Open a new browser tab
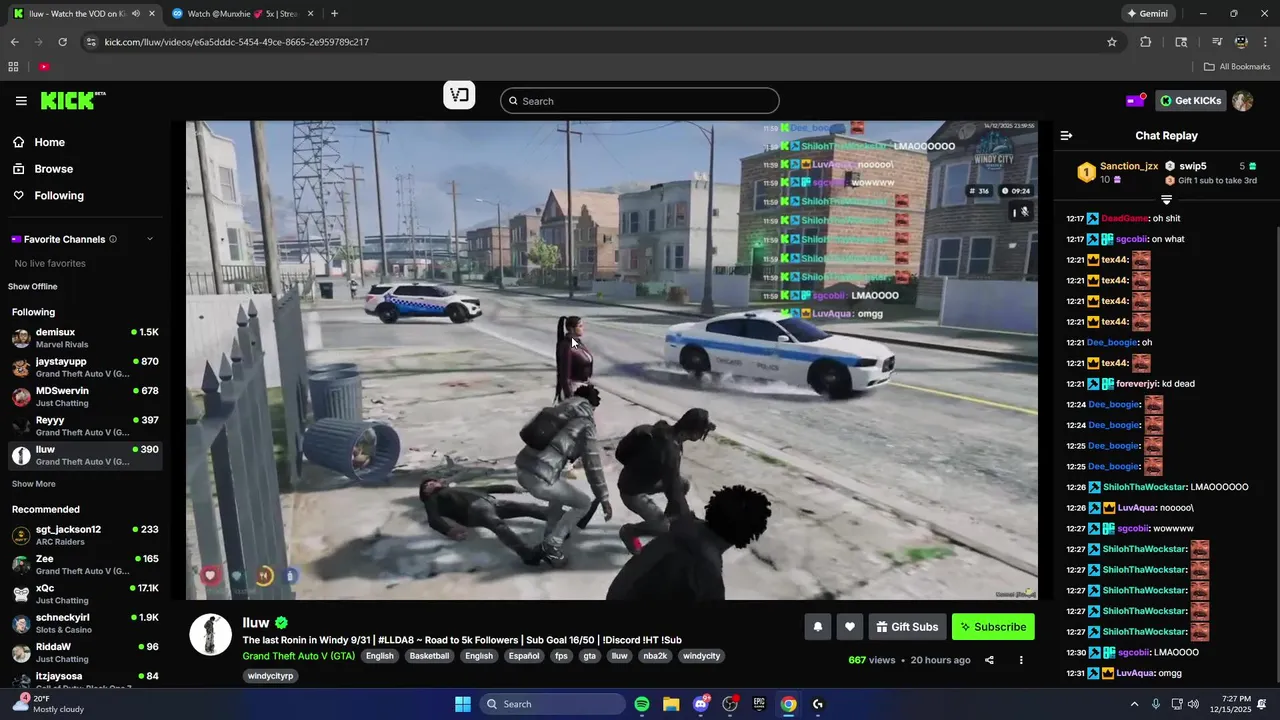 pyautogui.click(x=334, y=14)
